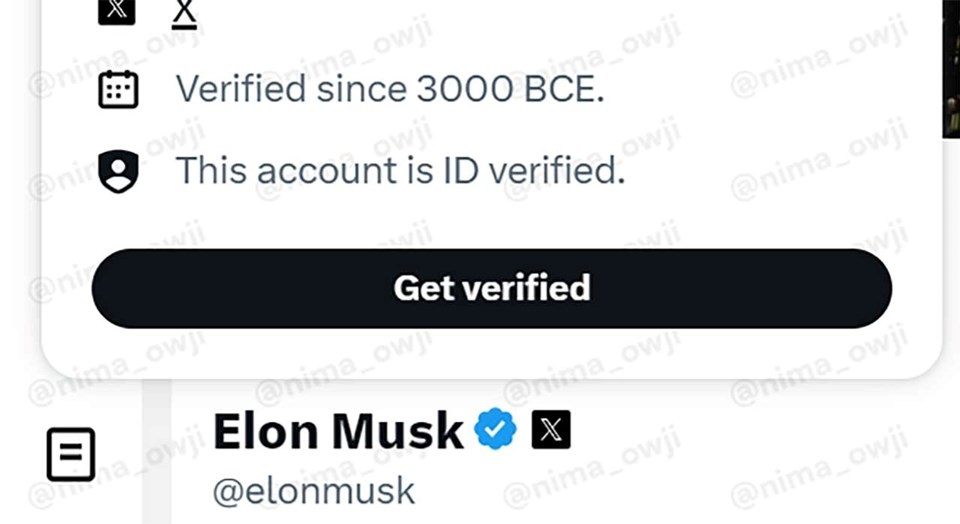Open the dark image thumbnail at right edge
The height and width of the screenshot is (524, 960).
click(951, 69)
